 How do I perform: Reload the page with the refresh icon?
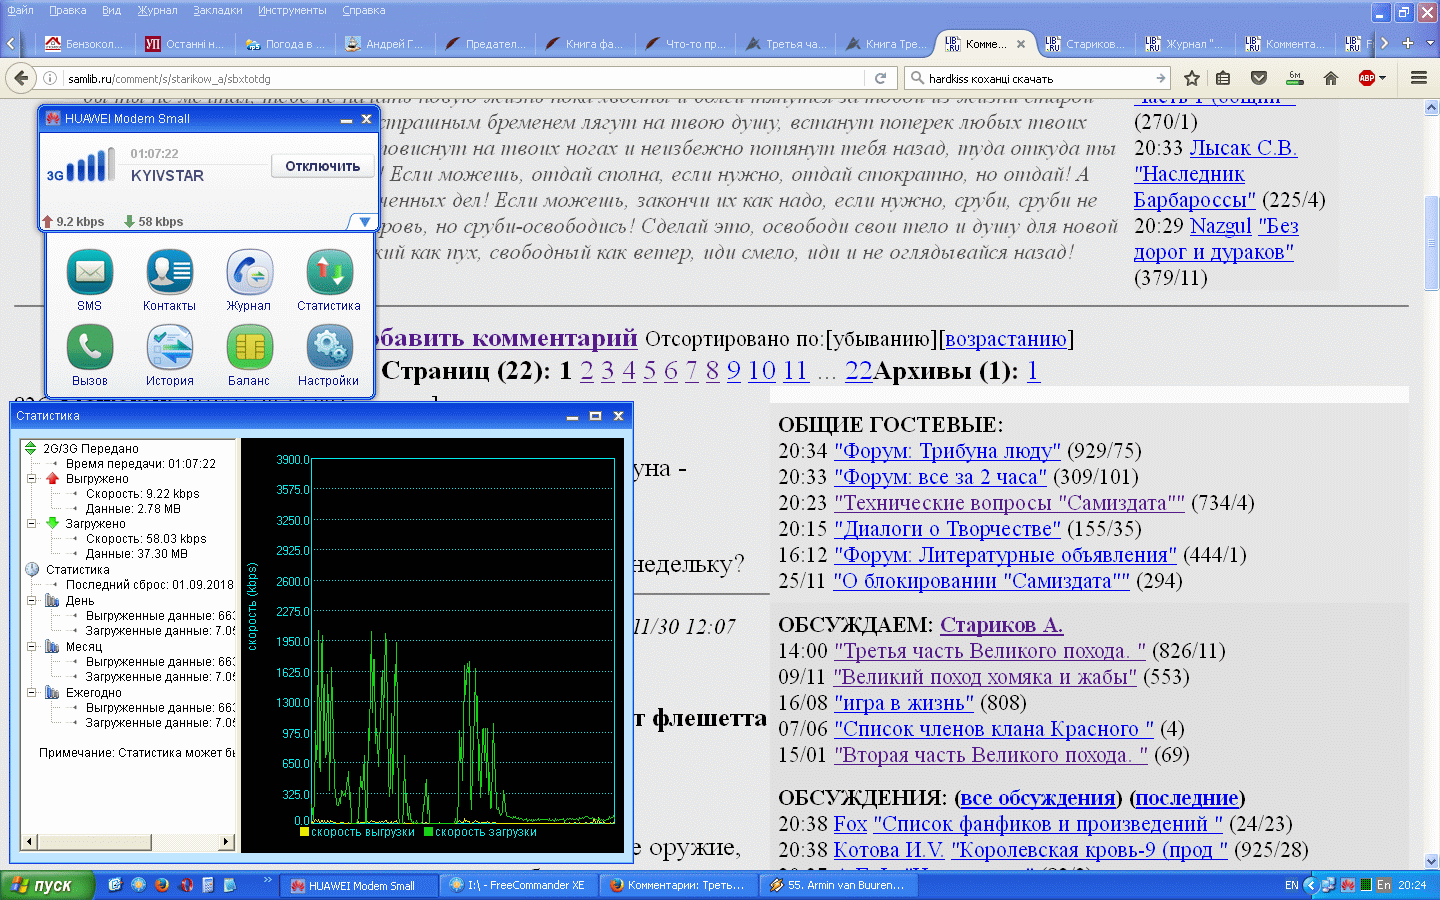click(x=880, y=78)
